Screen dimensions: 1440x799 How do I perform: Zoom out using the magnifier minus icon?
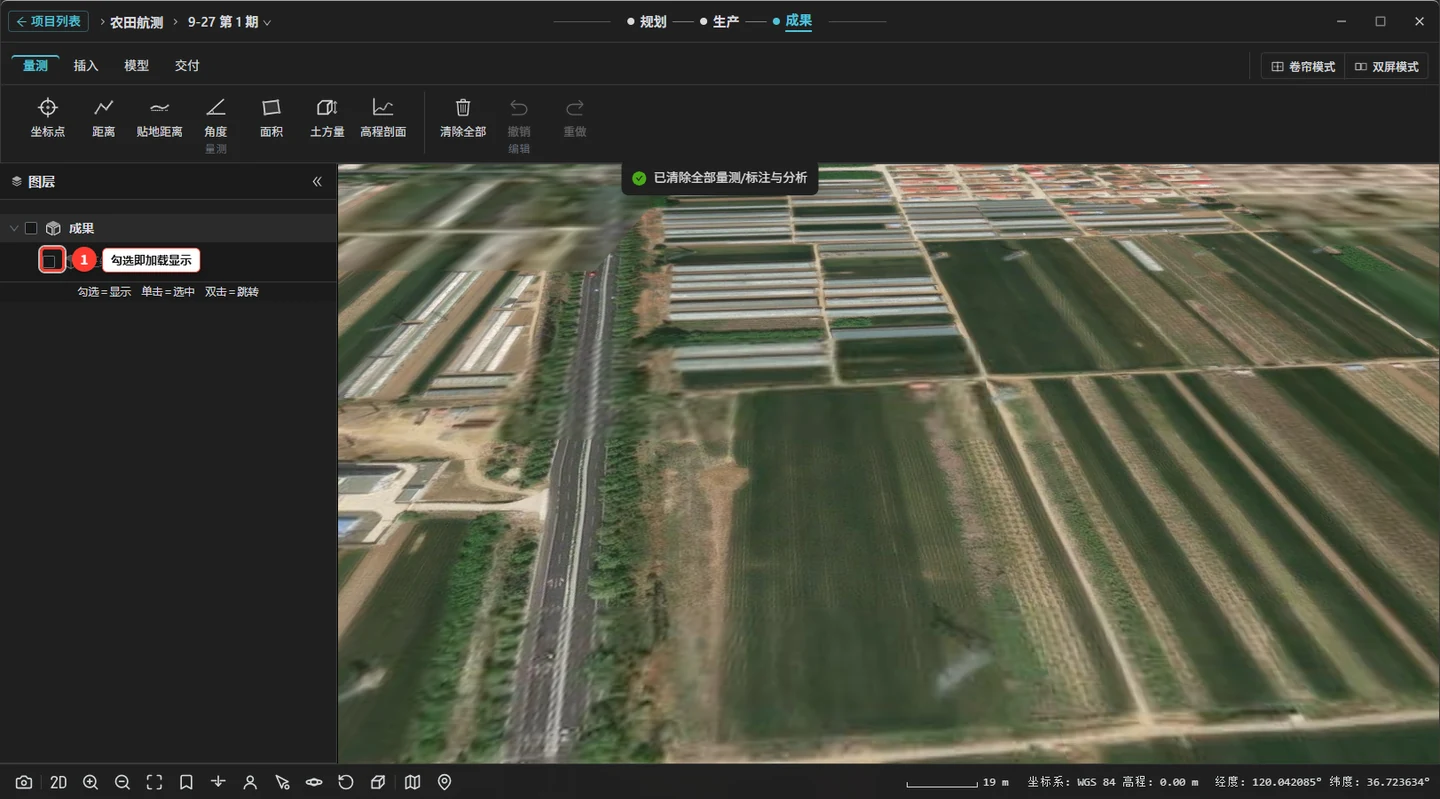tap(122, 782)
